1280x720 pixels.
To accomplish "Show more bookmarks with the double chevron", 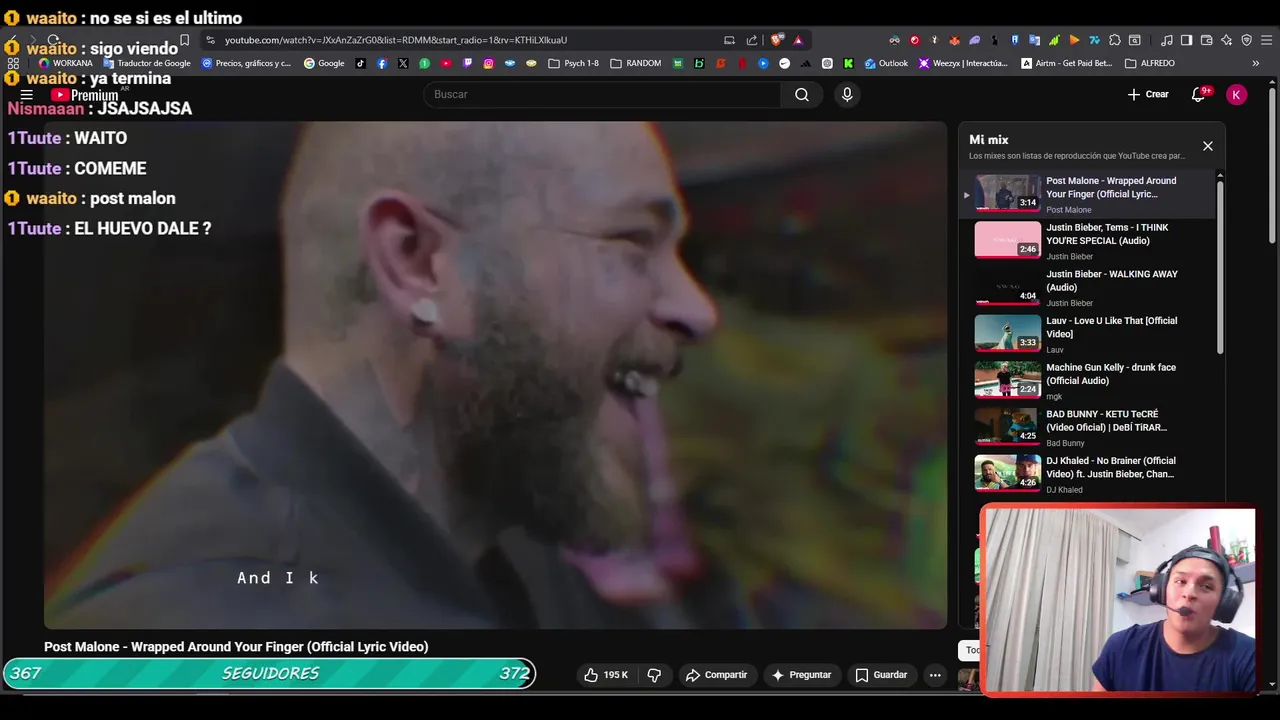I will pyautogui.click(x=1255, y=63).
